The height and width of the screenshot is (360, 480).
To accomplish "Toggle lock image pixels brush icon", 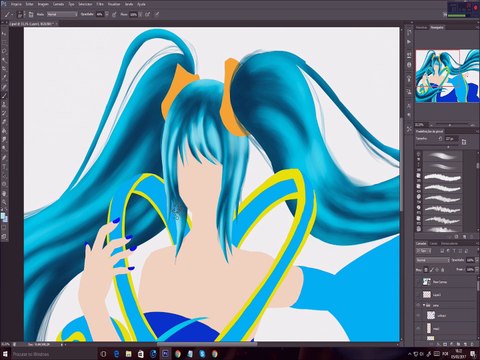I will tap(432, 269).
